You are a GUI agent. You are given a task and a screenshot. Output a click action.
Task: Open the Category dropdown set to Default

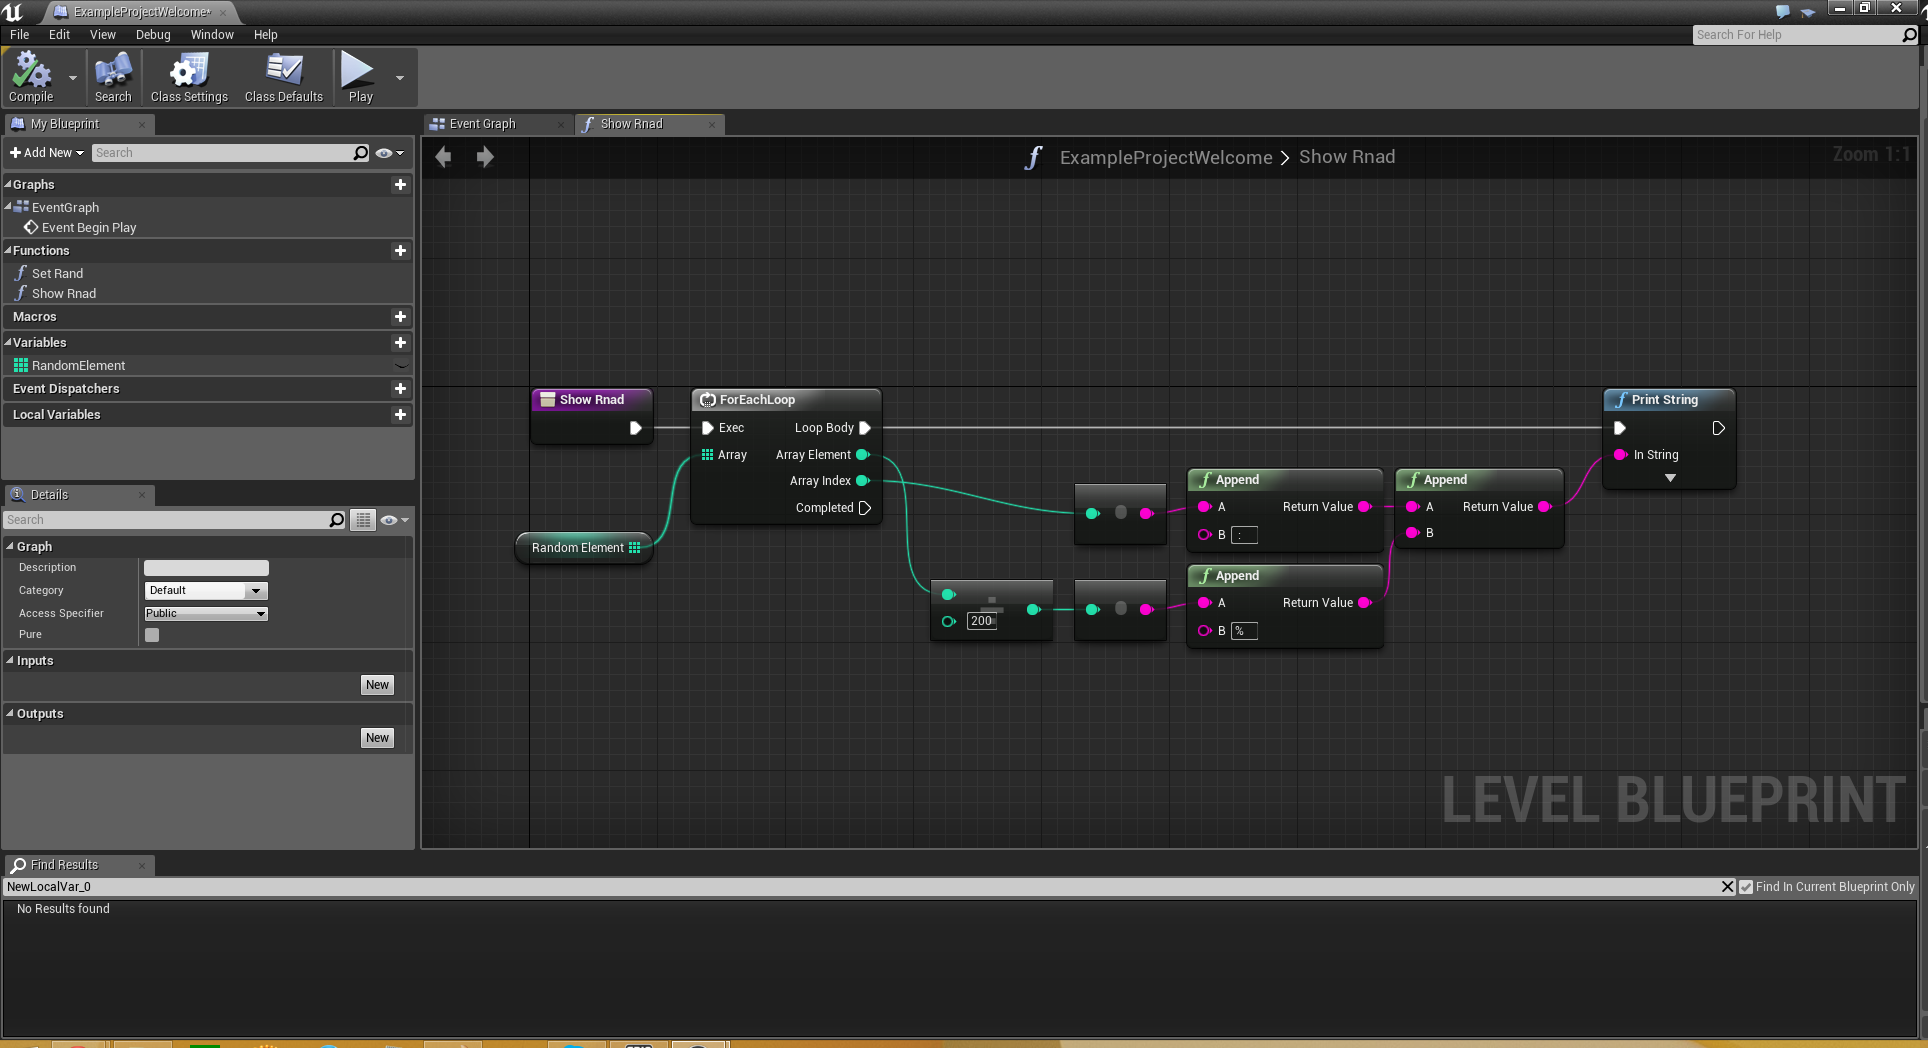(206, 591)
